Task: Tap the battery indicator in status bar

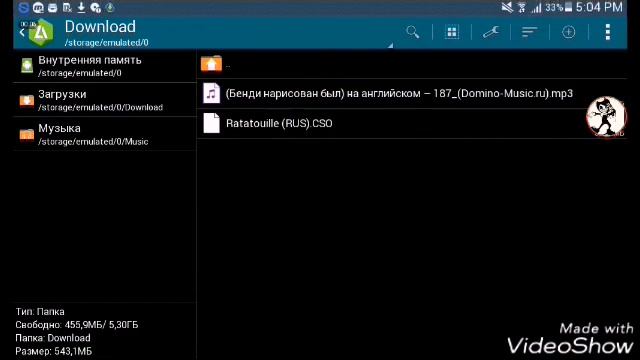Action: tap(568, 7)
